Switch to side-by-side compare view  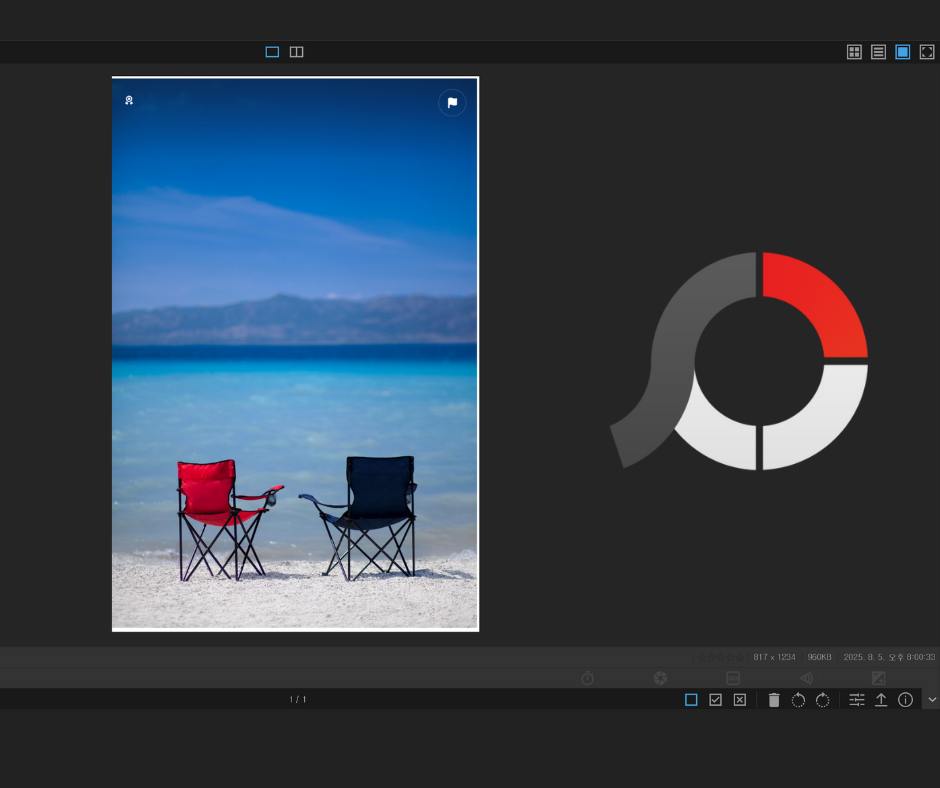coord(296,52)
